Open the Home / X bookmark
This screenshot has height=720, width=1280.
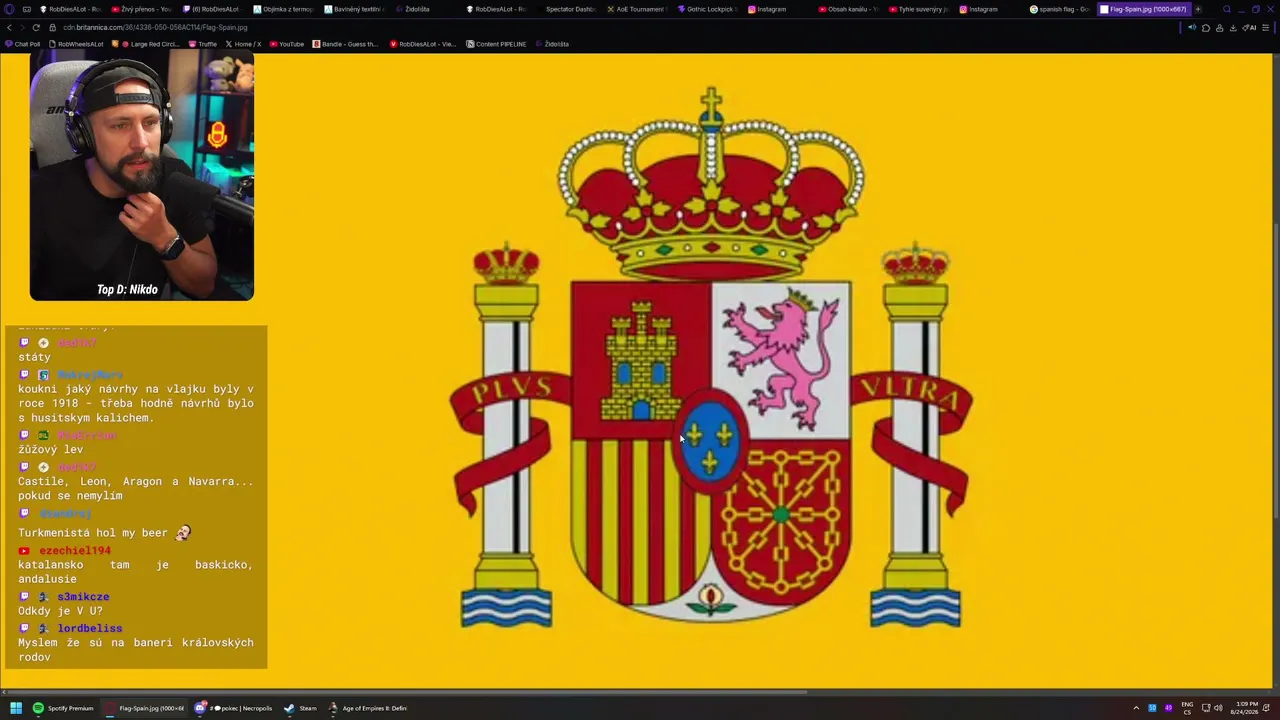(243, 44)
